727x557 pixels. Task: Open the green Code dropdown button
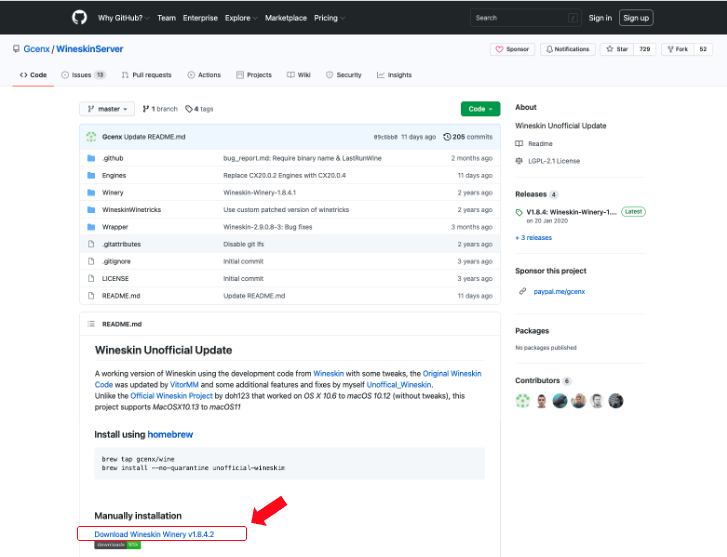tap(480, 109)
